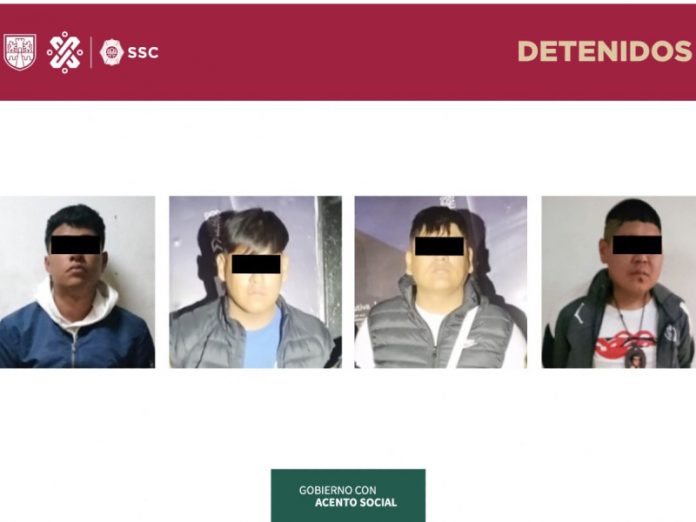
Task: Open the photo of the man in a blue t-shirt
Action: (x=255, y=282)
